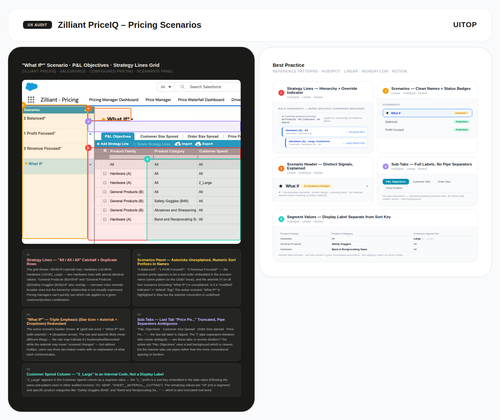The height and width of the screenshot is (420, 500).
Task: Select Customer Size tab in Best Practice card
Action: coord(421,182)
